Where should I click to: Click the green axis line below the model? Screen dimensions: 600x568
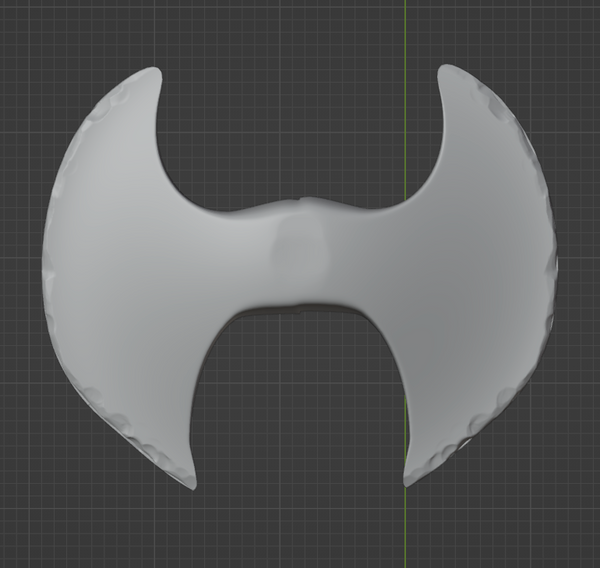tap(405, 530)
